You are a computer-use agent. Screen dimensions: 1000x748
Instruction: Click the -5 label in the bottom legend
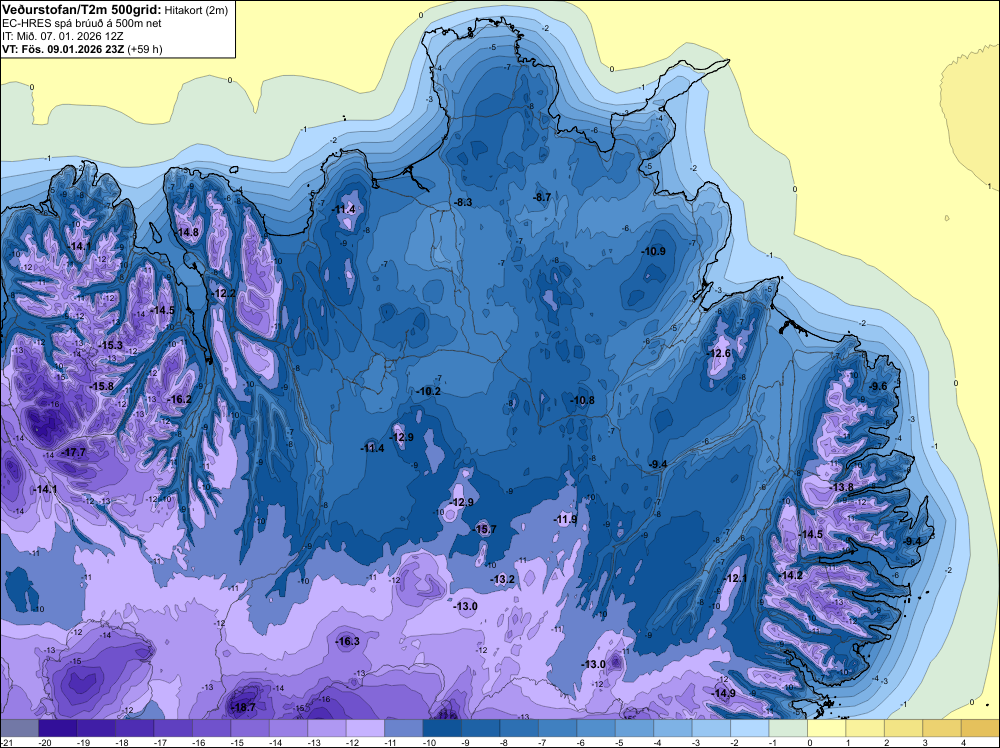(x=619, y=742)
